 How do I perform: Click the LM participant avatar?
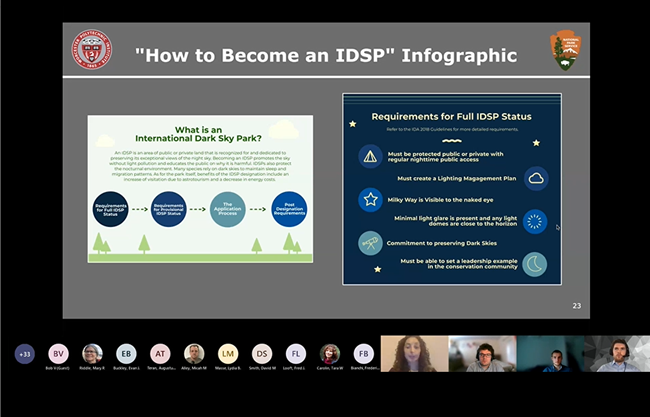pos(228,353)
